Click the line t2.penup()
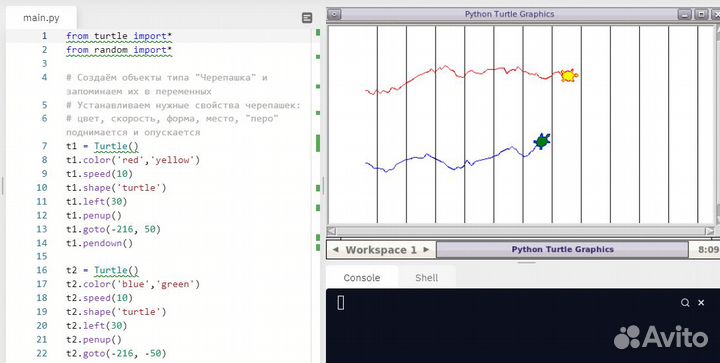The height and width of the screenshot is (363, 720). point(94,340)
